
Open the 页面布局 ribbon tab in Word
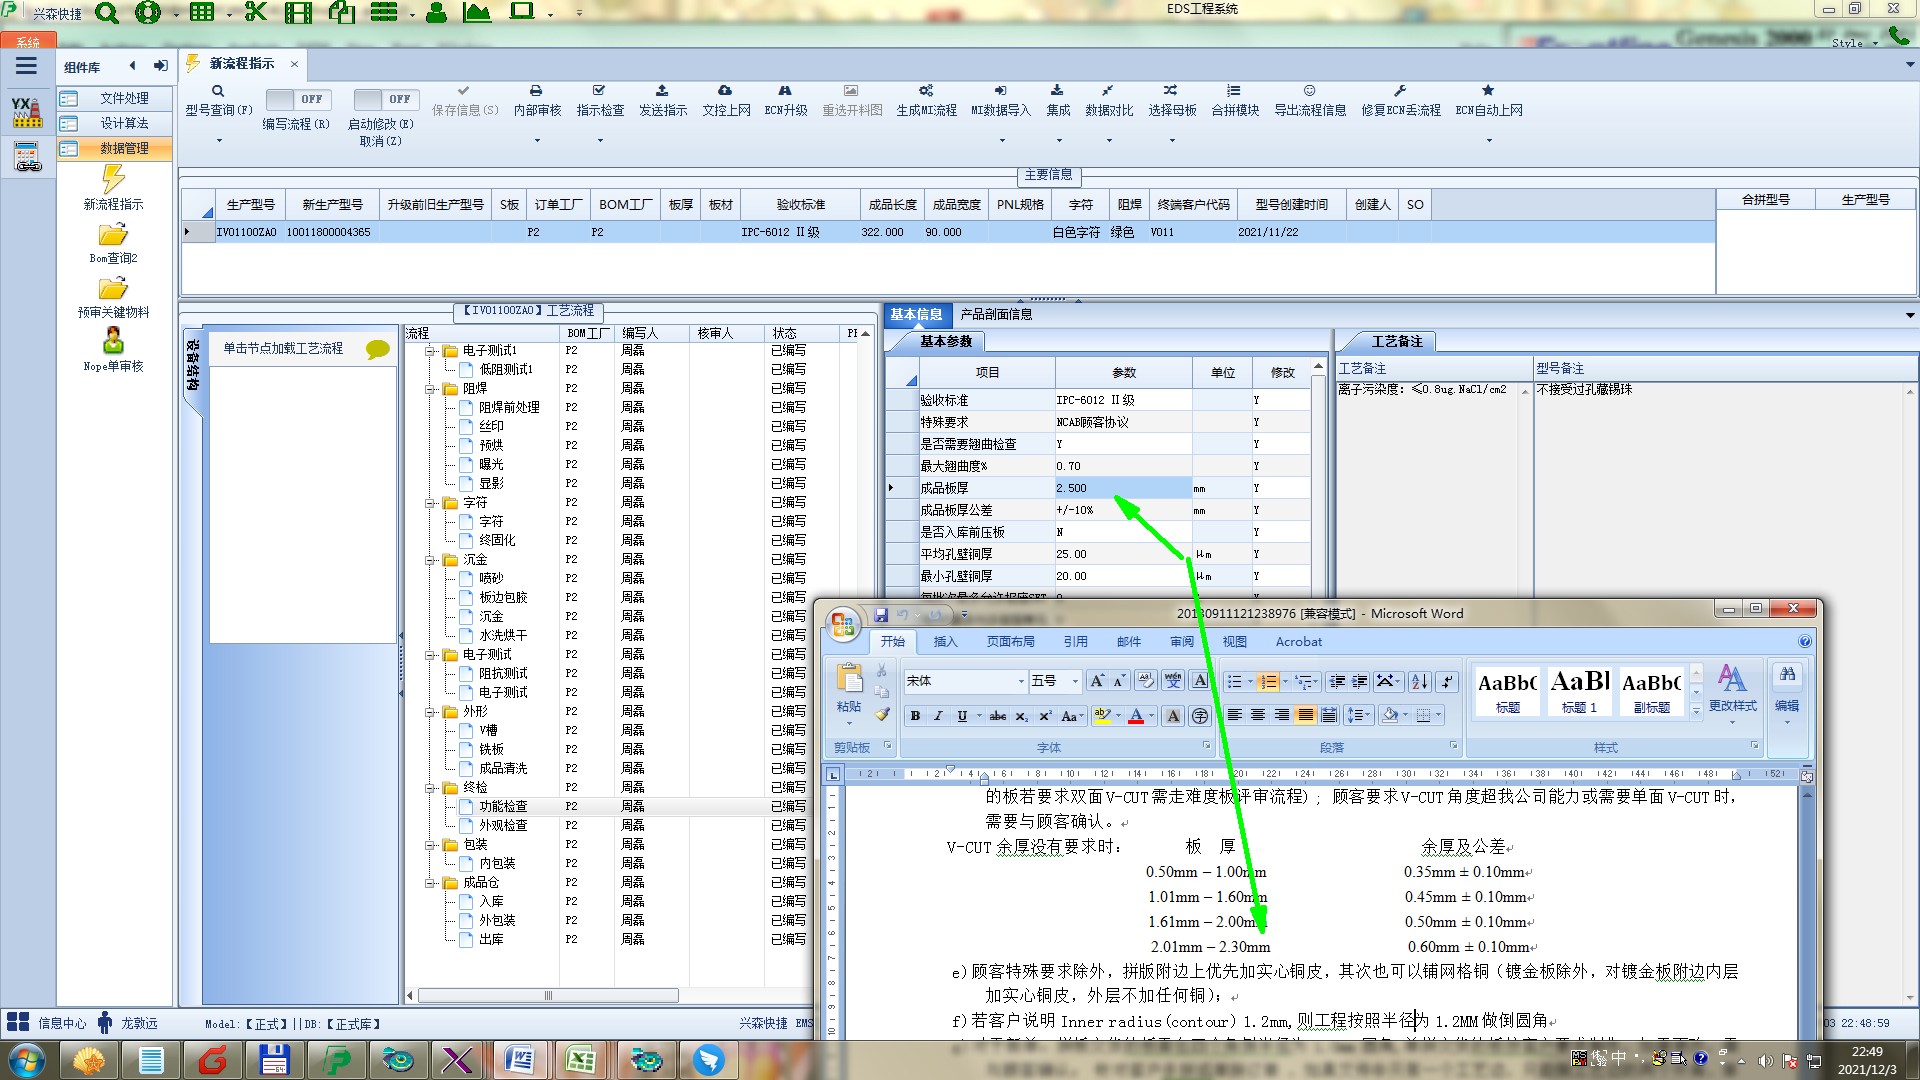point(1010,642)
